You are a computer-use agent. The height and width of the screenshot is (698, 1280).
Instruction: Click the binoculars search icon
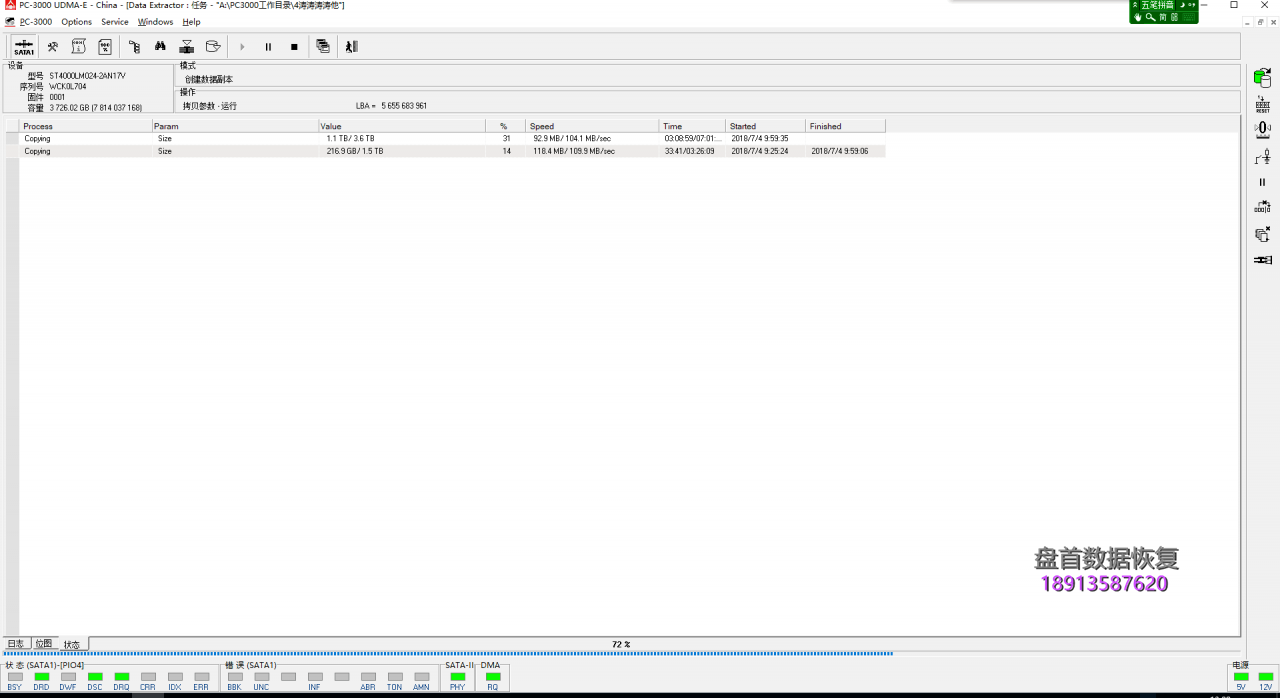click(x=160, y=47)
